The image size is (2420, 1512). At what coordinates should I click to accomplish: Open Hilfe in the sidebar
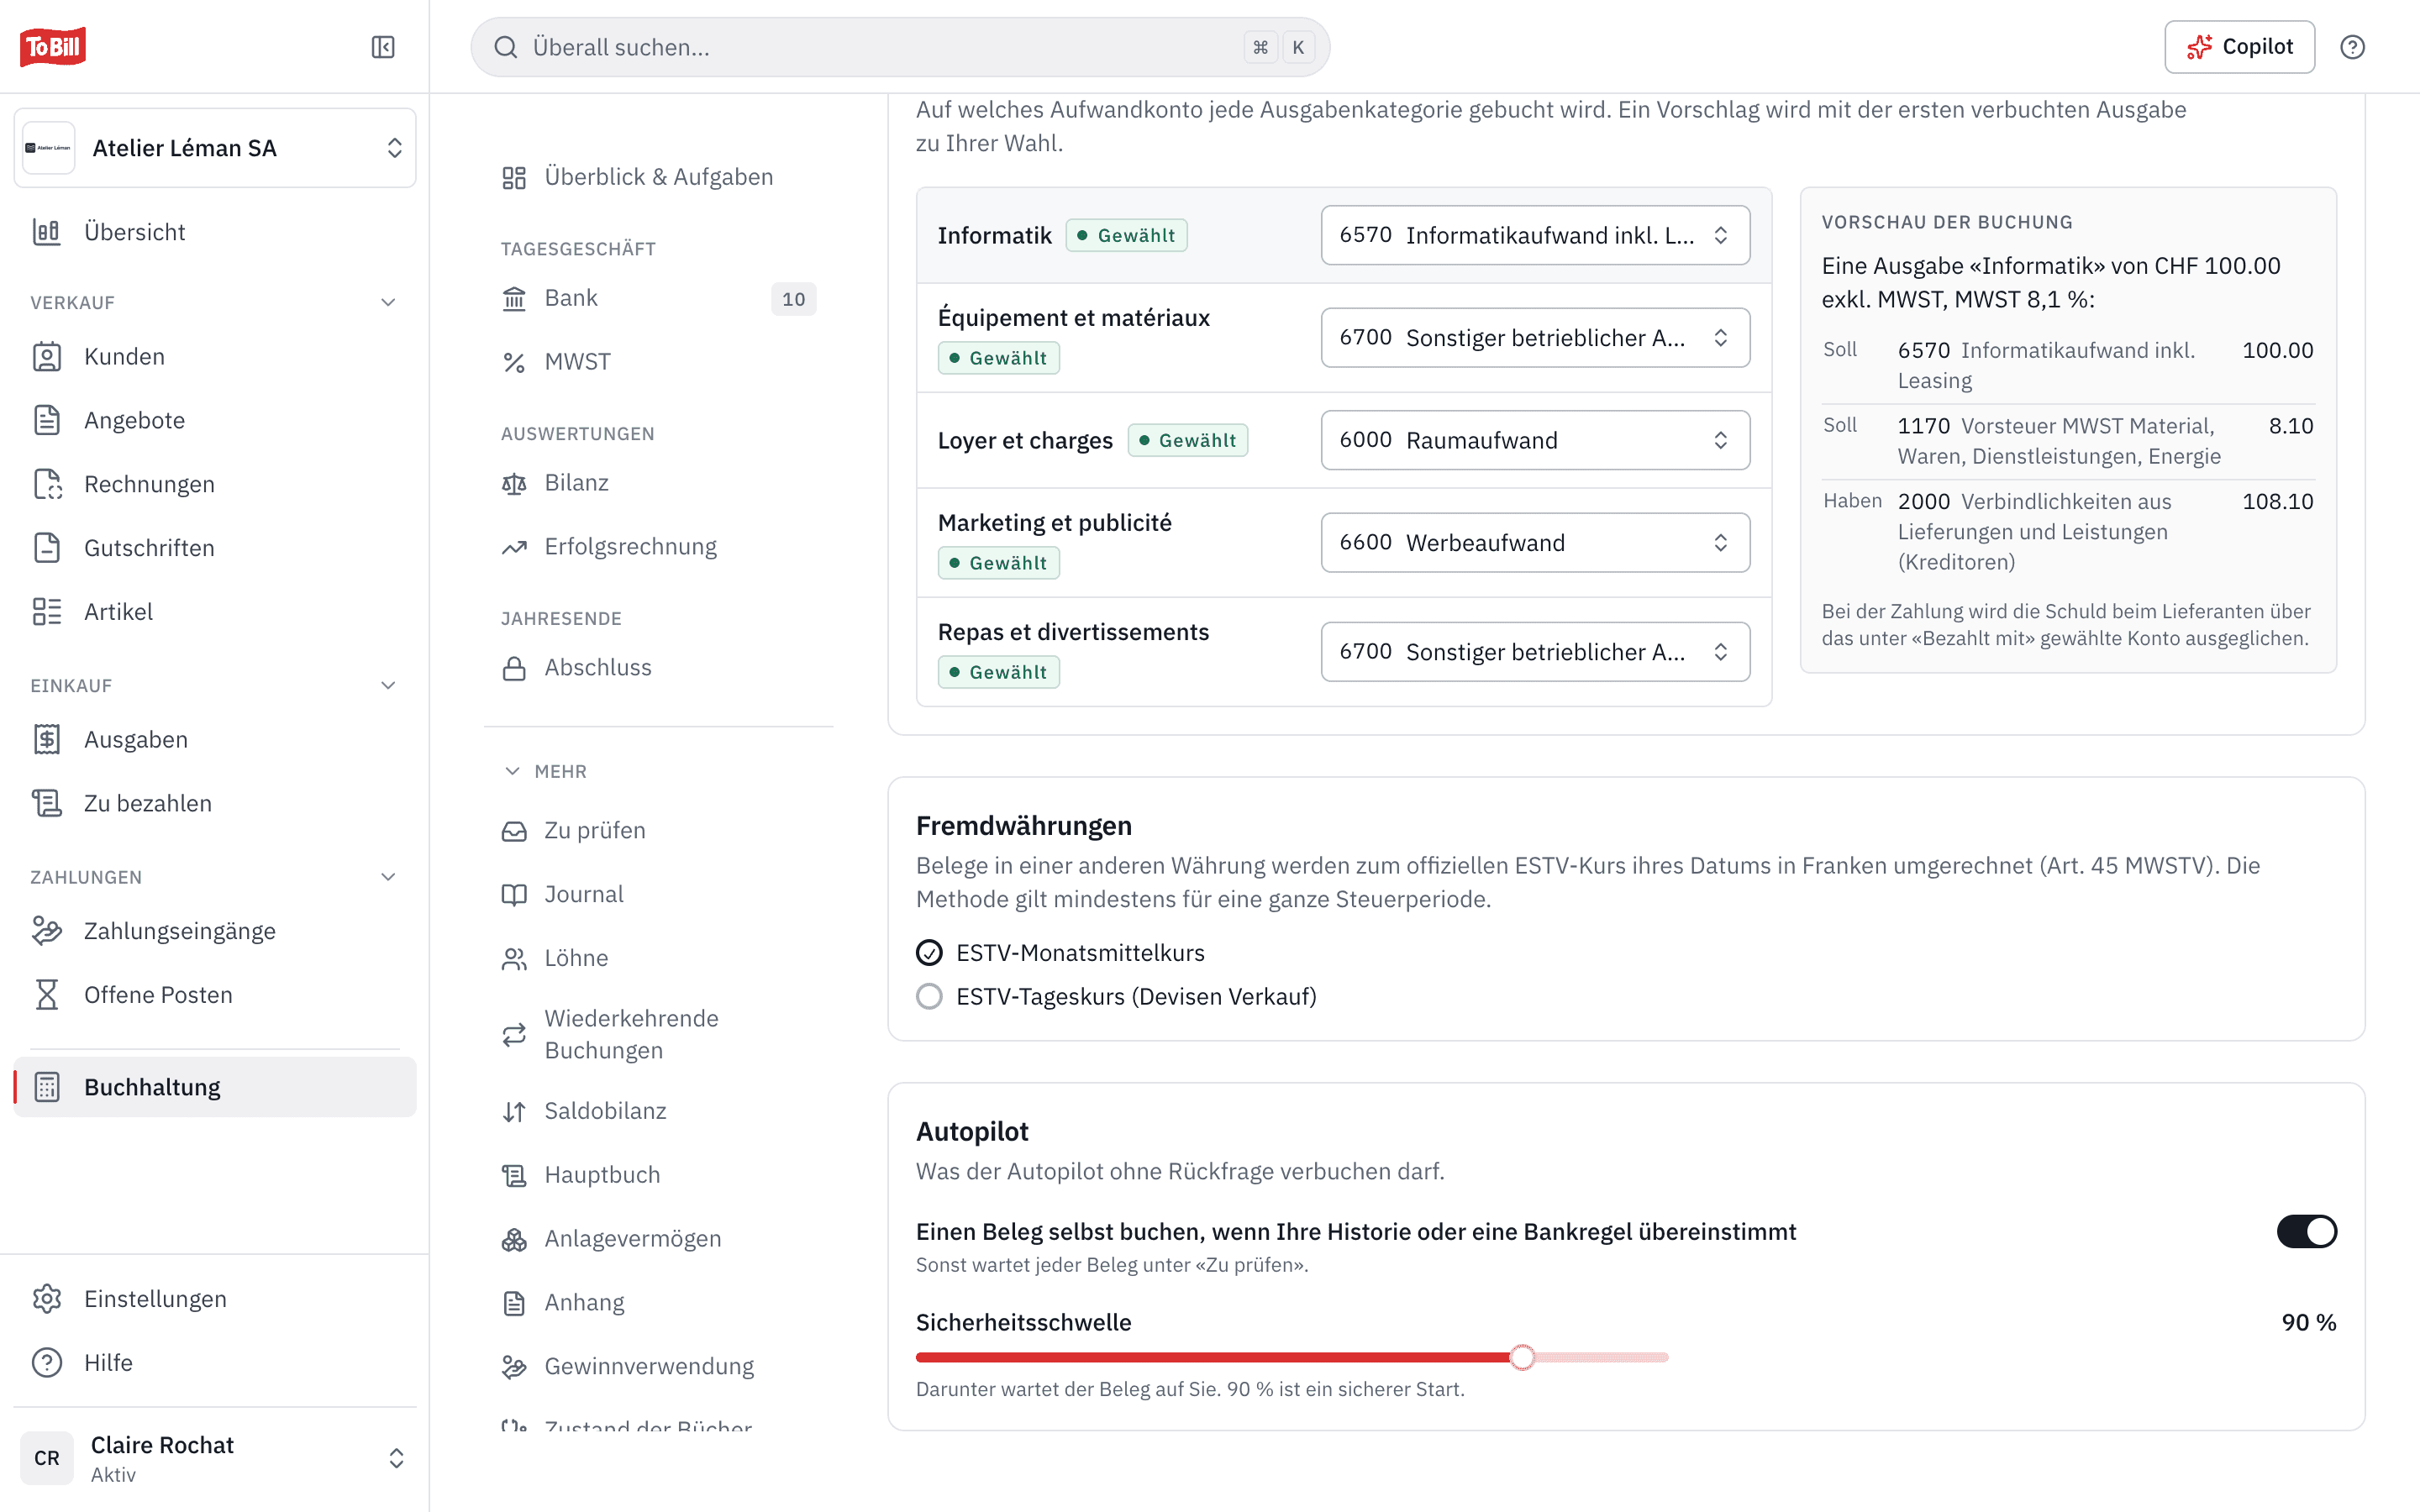pos(215,1363)
